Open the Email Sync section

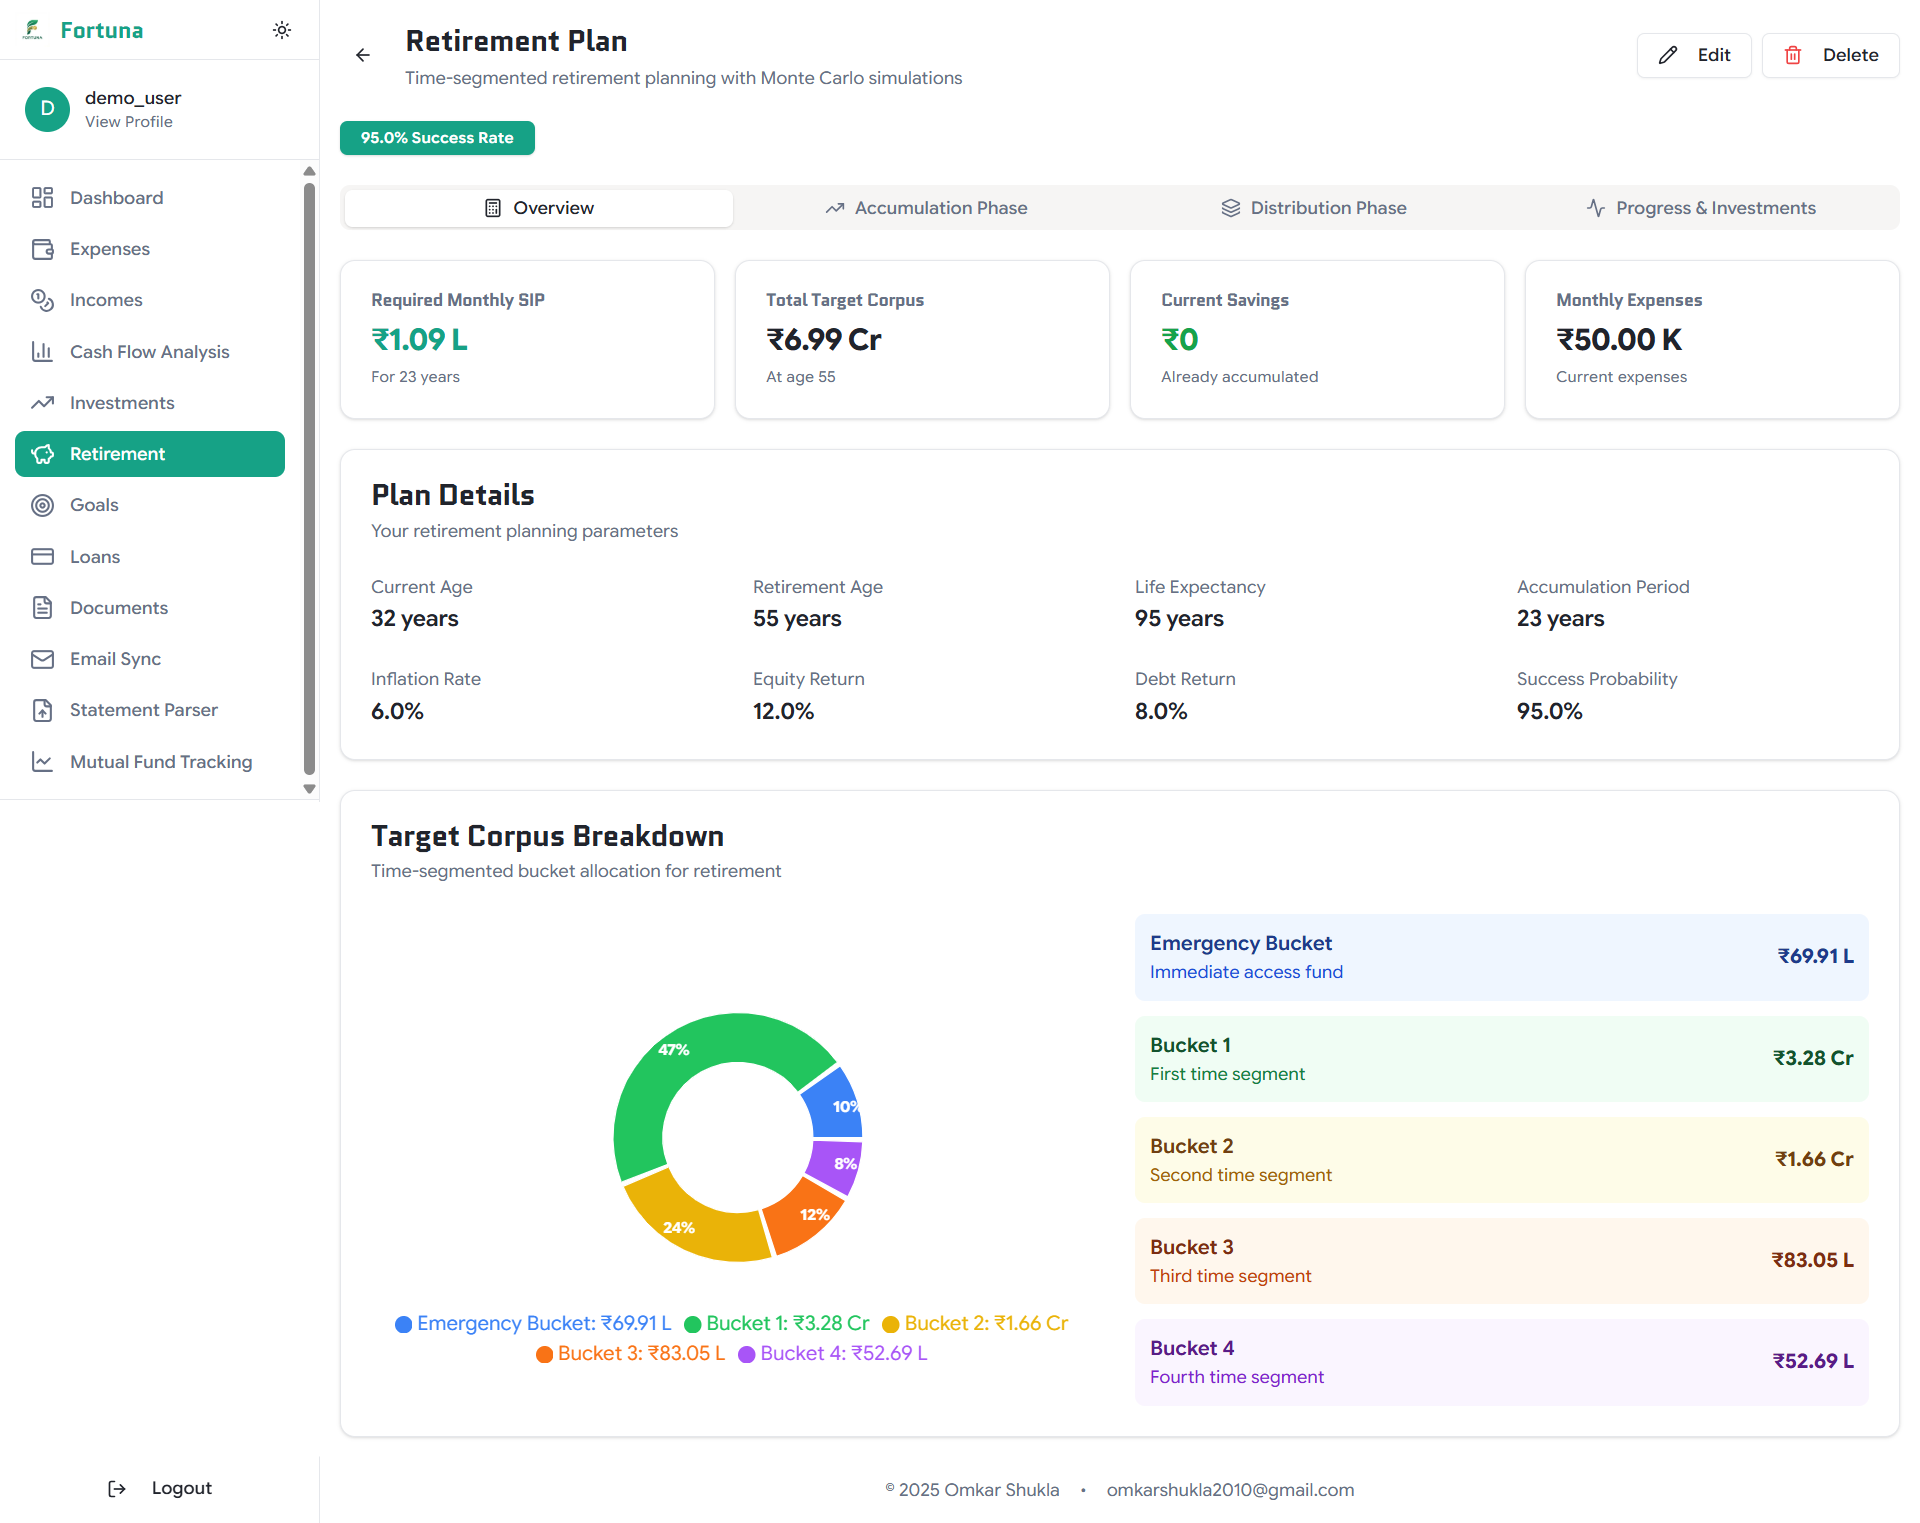114,659
